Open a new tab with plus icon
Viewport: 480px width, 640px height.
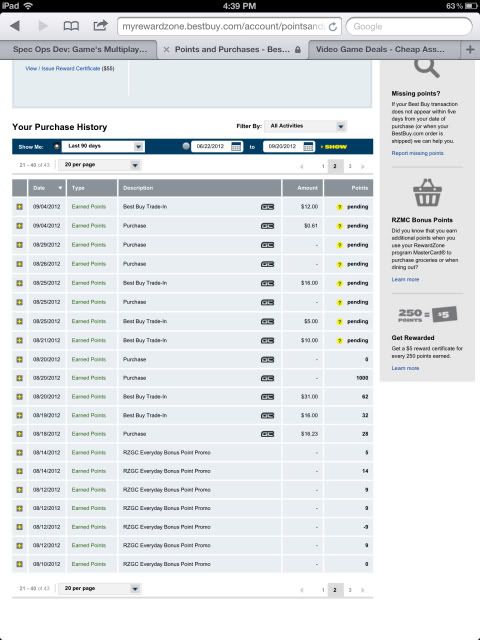point(470,49)
